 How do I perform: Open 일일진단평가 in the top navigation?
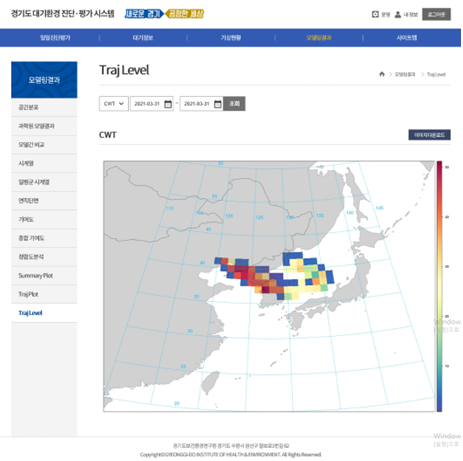pos(55,38)
